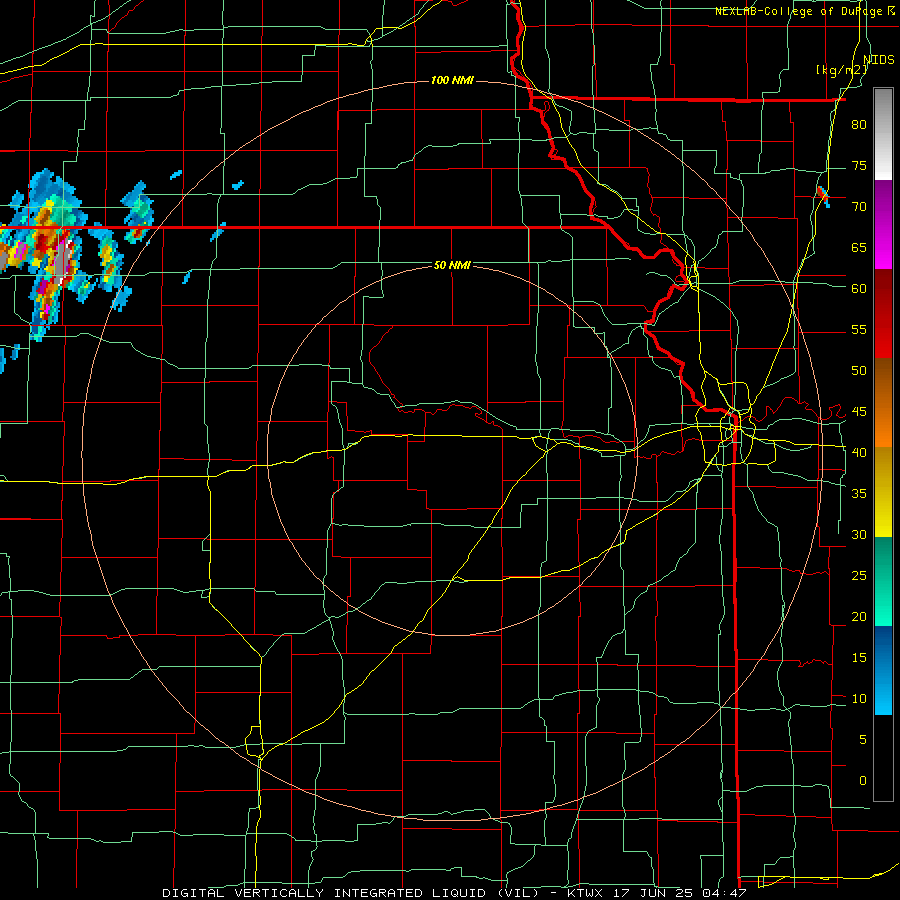The width and height of the screenshot is (900, 900).
Task: Click the [kg/m2] units label
Action: [842, 70]
